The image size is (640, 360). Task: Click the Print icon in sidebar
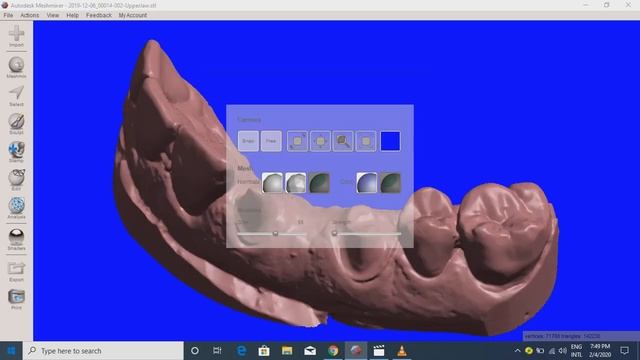pyautogui.click(x=16, y=299)
